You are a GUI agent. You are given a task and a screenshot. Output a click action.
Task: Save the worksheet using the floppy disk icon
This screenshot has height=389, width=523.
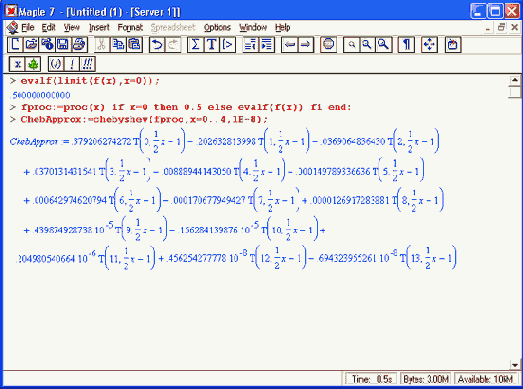[x=63, y=44]
